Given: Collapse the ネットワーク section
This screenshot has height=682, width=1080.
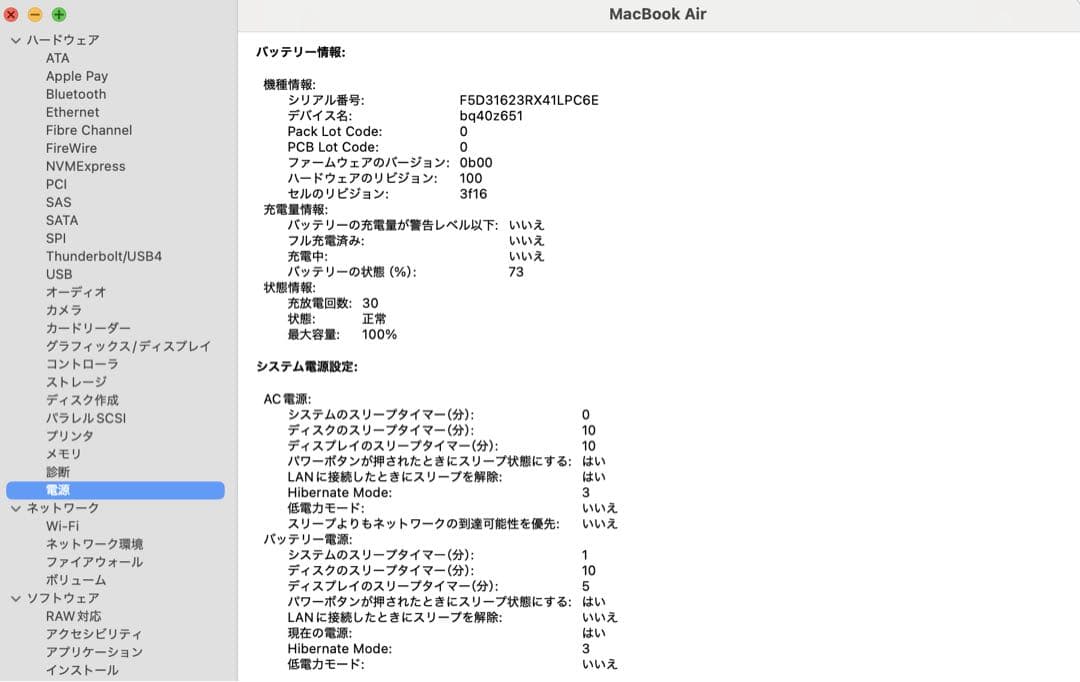Looking at the screenshot, I should click(x=15, y=508).
